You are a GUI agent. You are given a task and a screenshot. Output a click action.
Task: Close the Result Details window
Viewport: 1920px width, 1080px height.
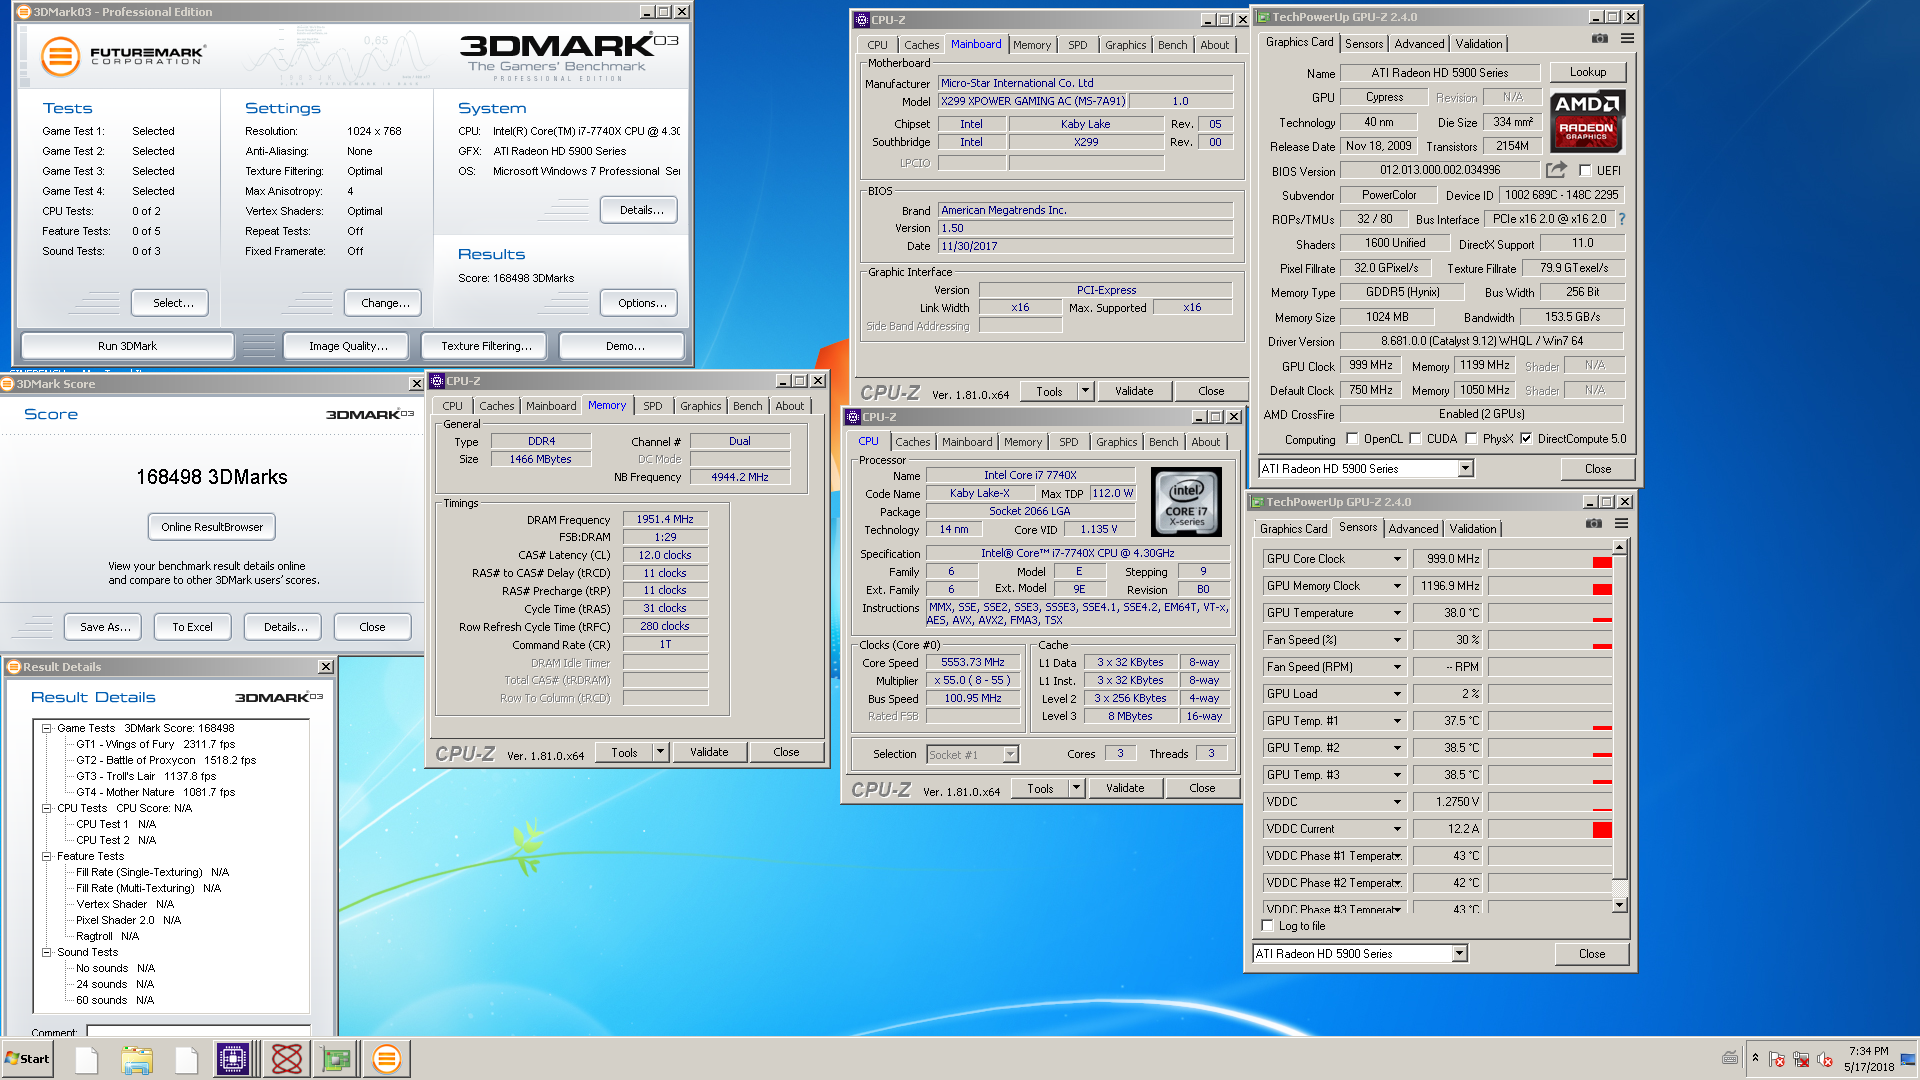pos(326,667)
